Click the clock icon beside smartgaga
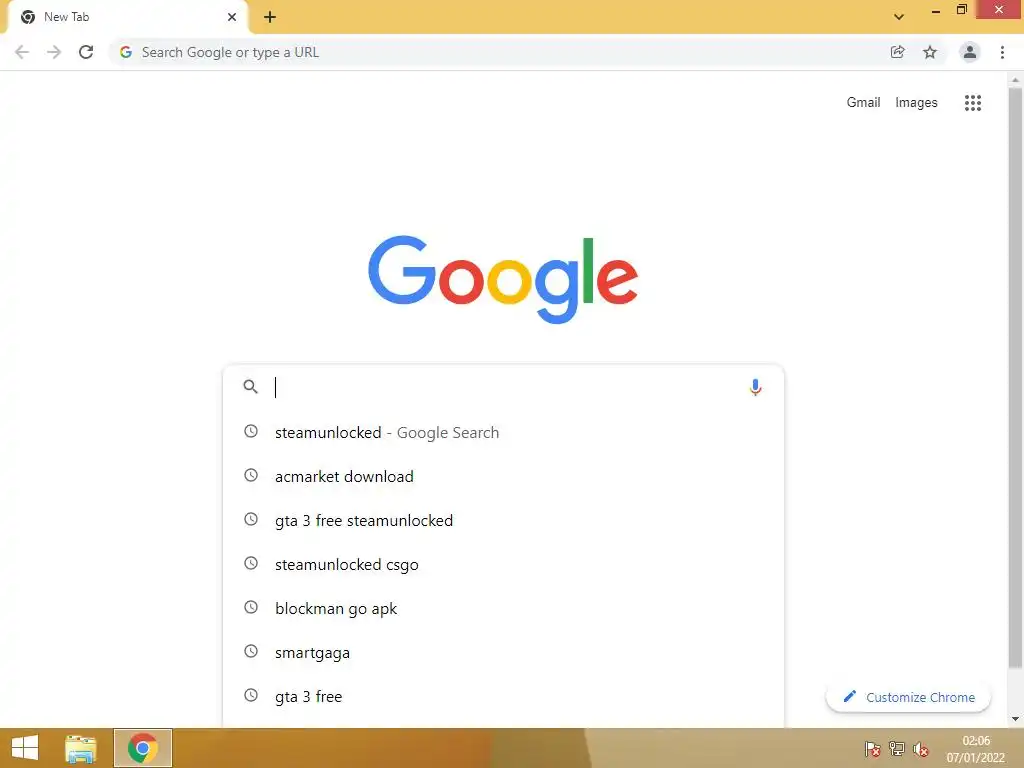 (x=251, y=651)
